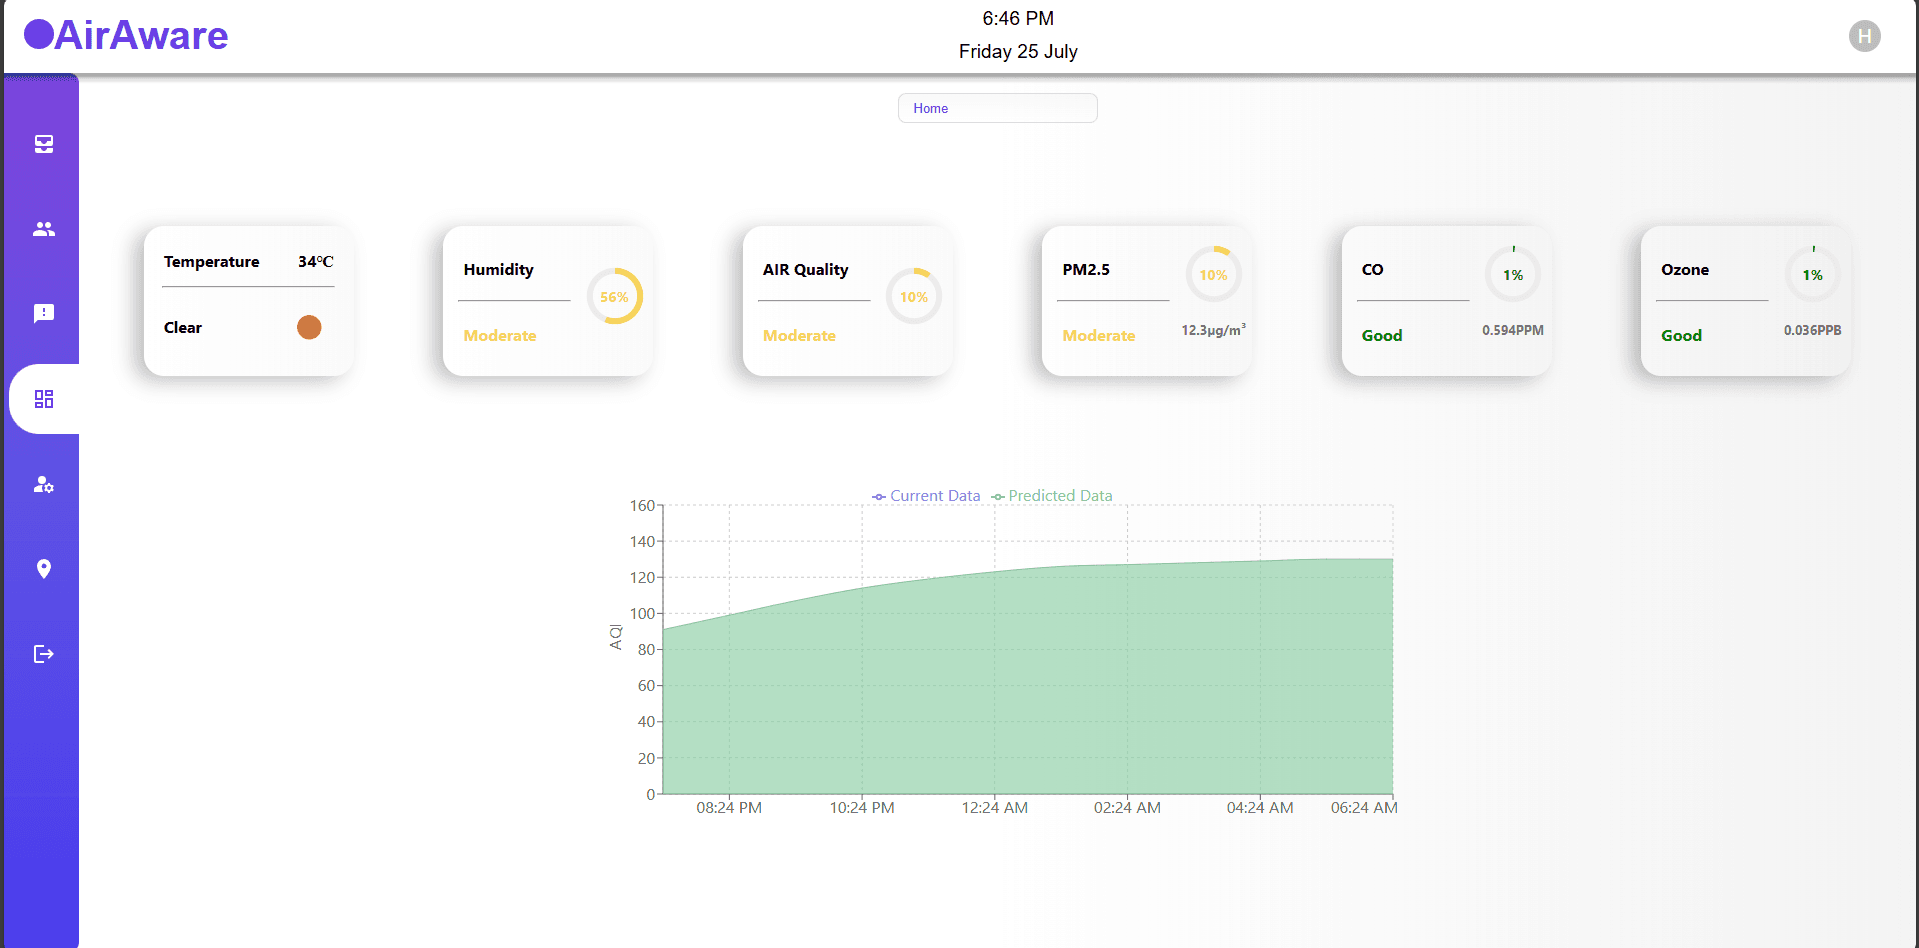Screen dimensions: 1919x948
Task: Click the green predicted AQI chart area
Action: pos(1027,690)
